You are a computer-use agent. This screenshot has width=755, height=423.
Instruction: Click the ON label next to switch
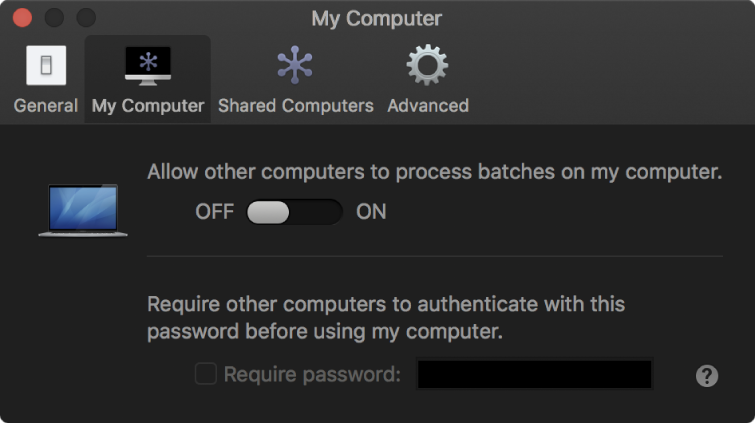[x=371, y=212]
